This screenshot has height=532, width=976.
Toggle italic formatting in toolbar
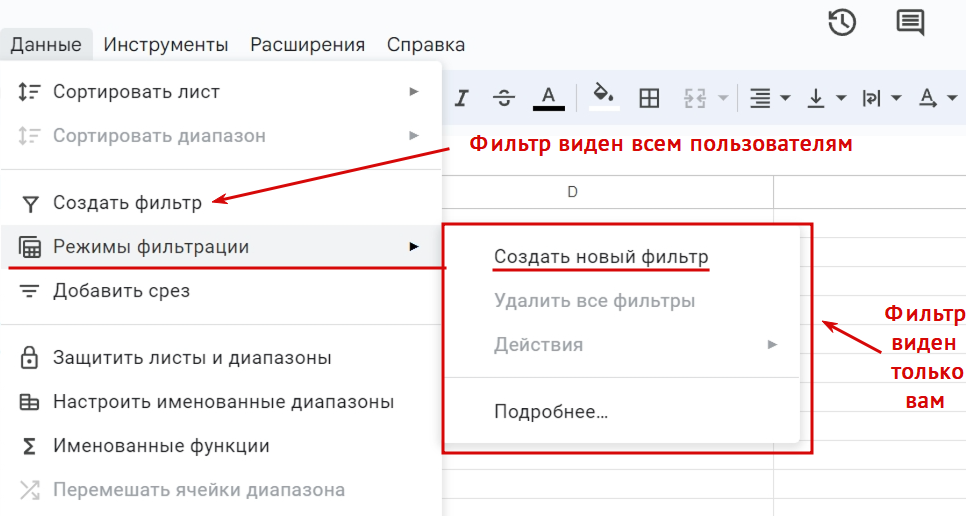pos(461,98)
